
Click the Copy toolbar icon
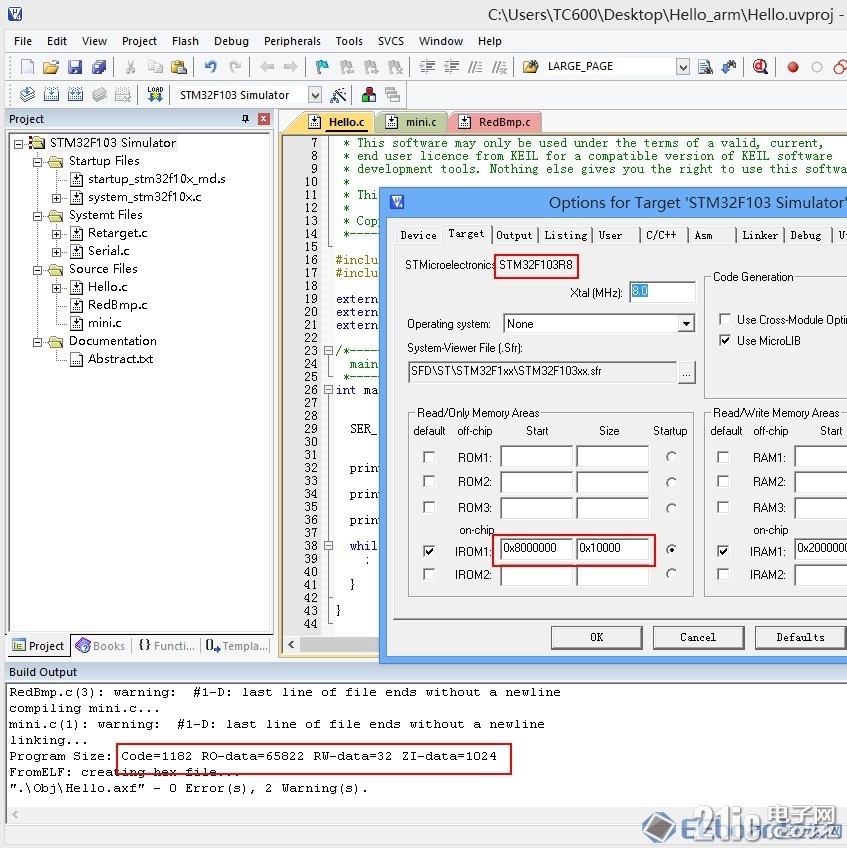155,67
